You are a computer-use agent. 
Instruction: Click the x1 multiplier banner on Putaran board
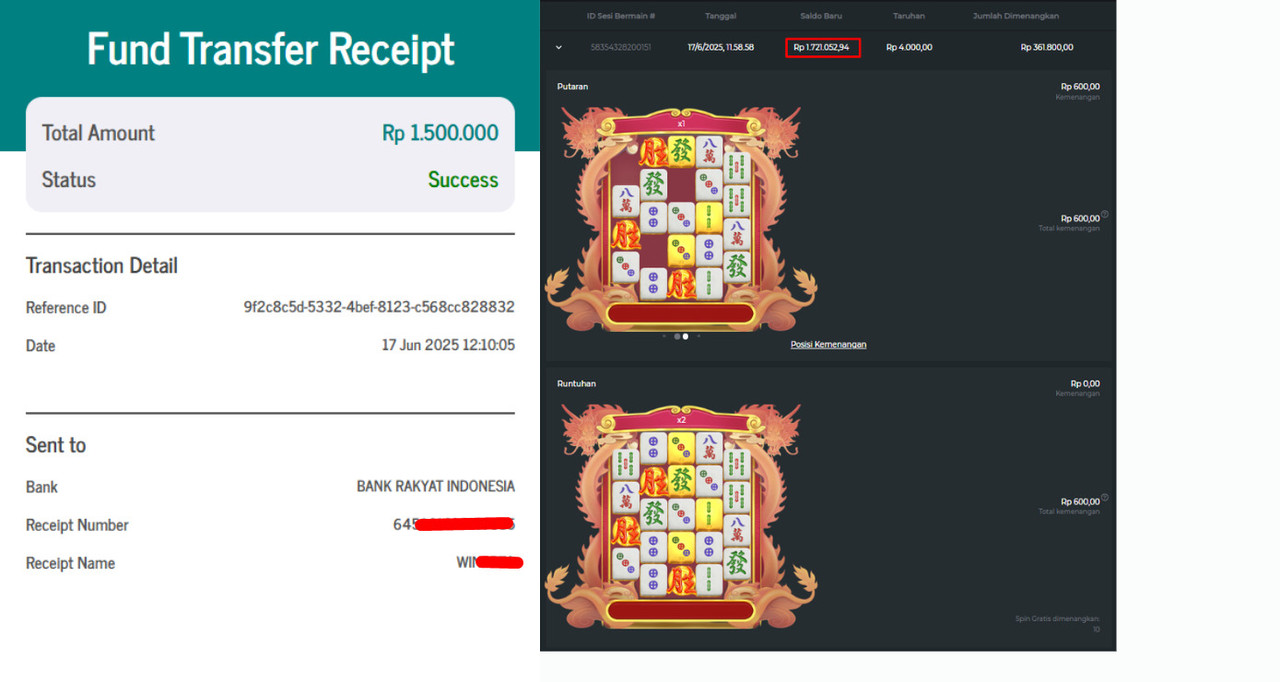681,124
